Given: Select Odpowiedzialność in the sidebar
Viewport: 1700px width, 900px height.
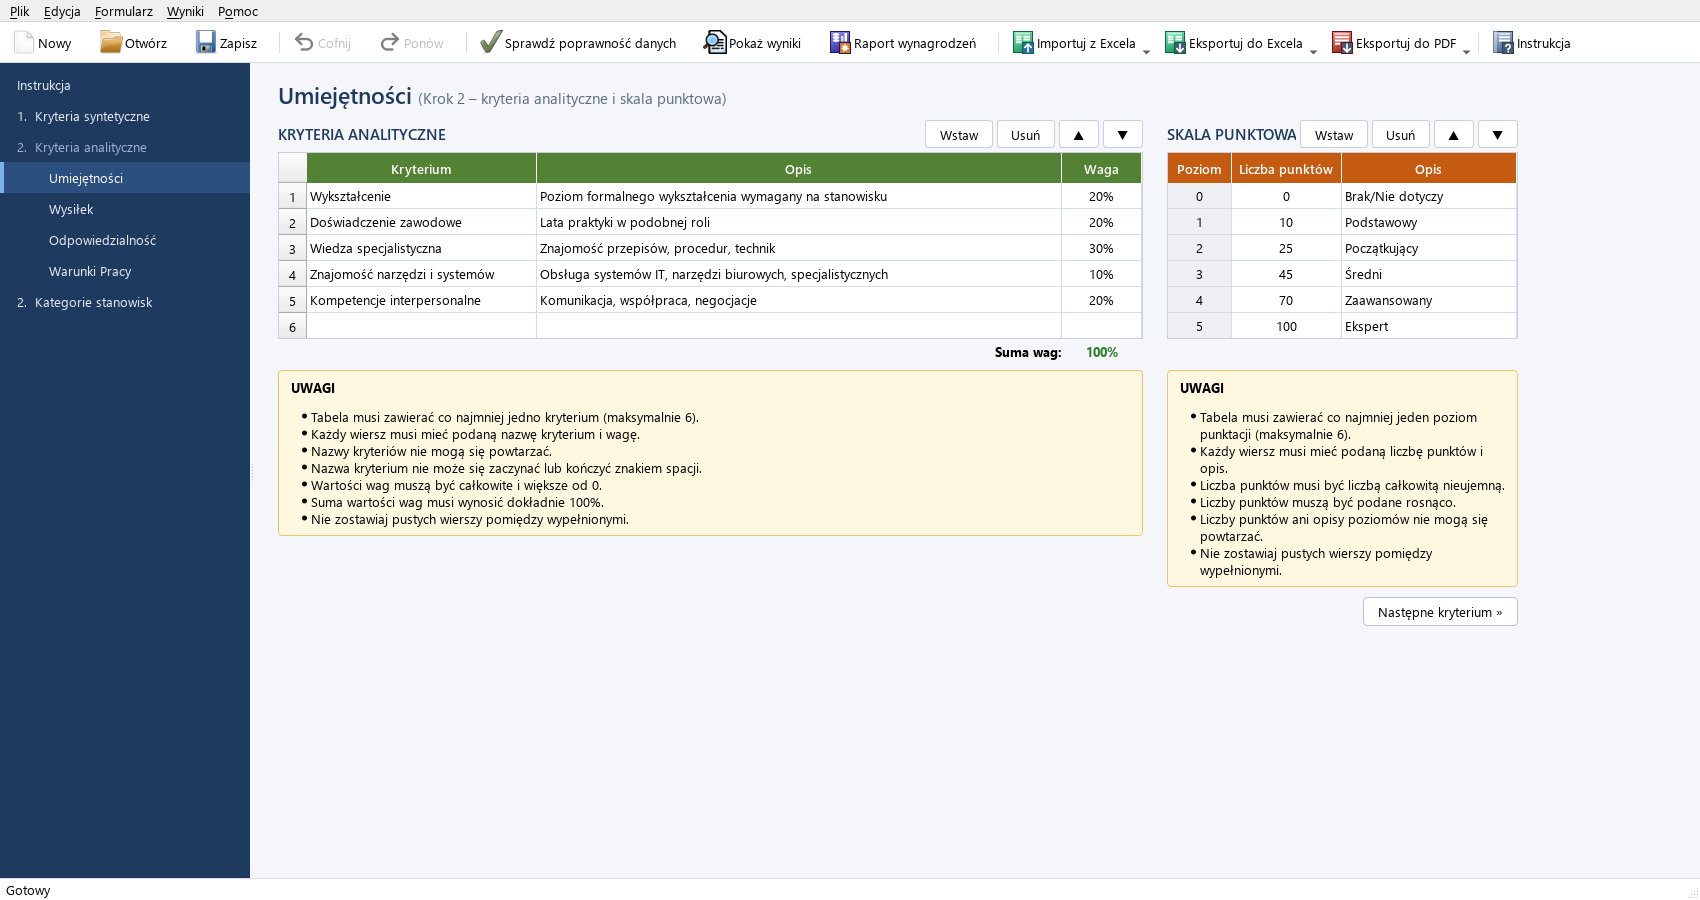Looking at the screenshot, I should pyautogui.click(x=125, y=240).
